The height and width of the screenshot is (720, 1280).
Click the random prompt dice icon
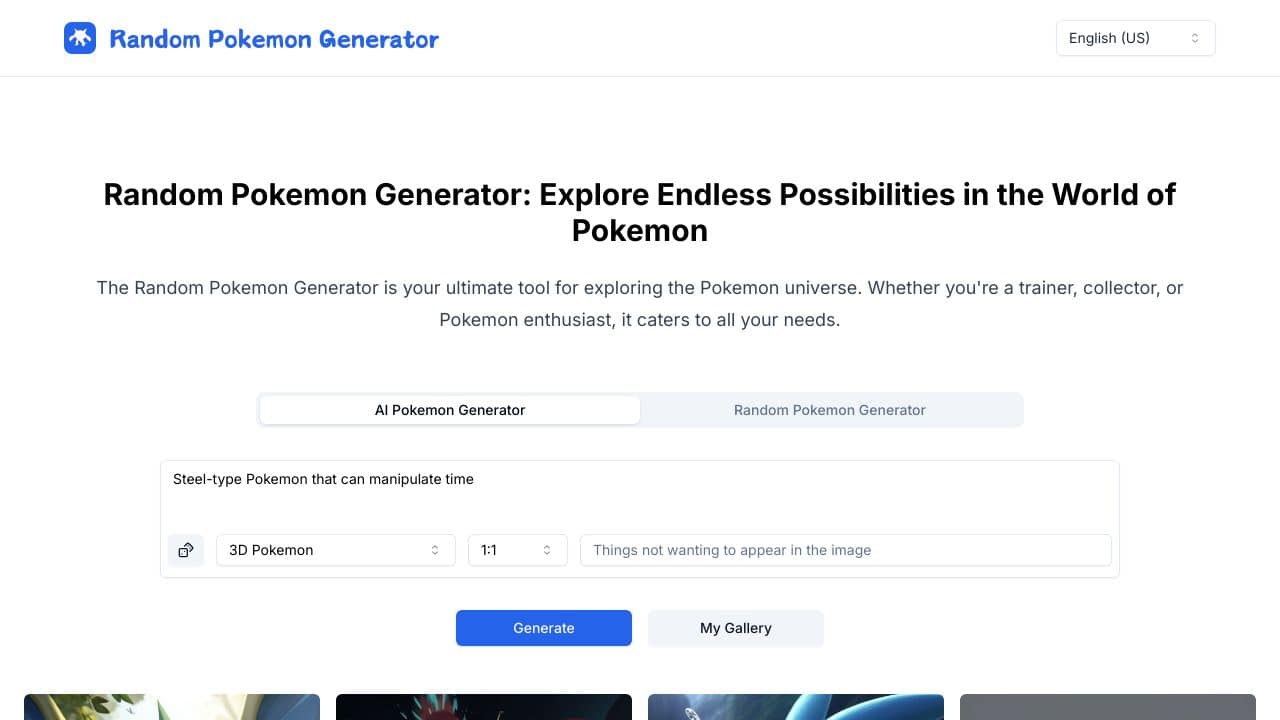[x=186, y=550]
